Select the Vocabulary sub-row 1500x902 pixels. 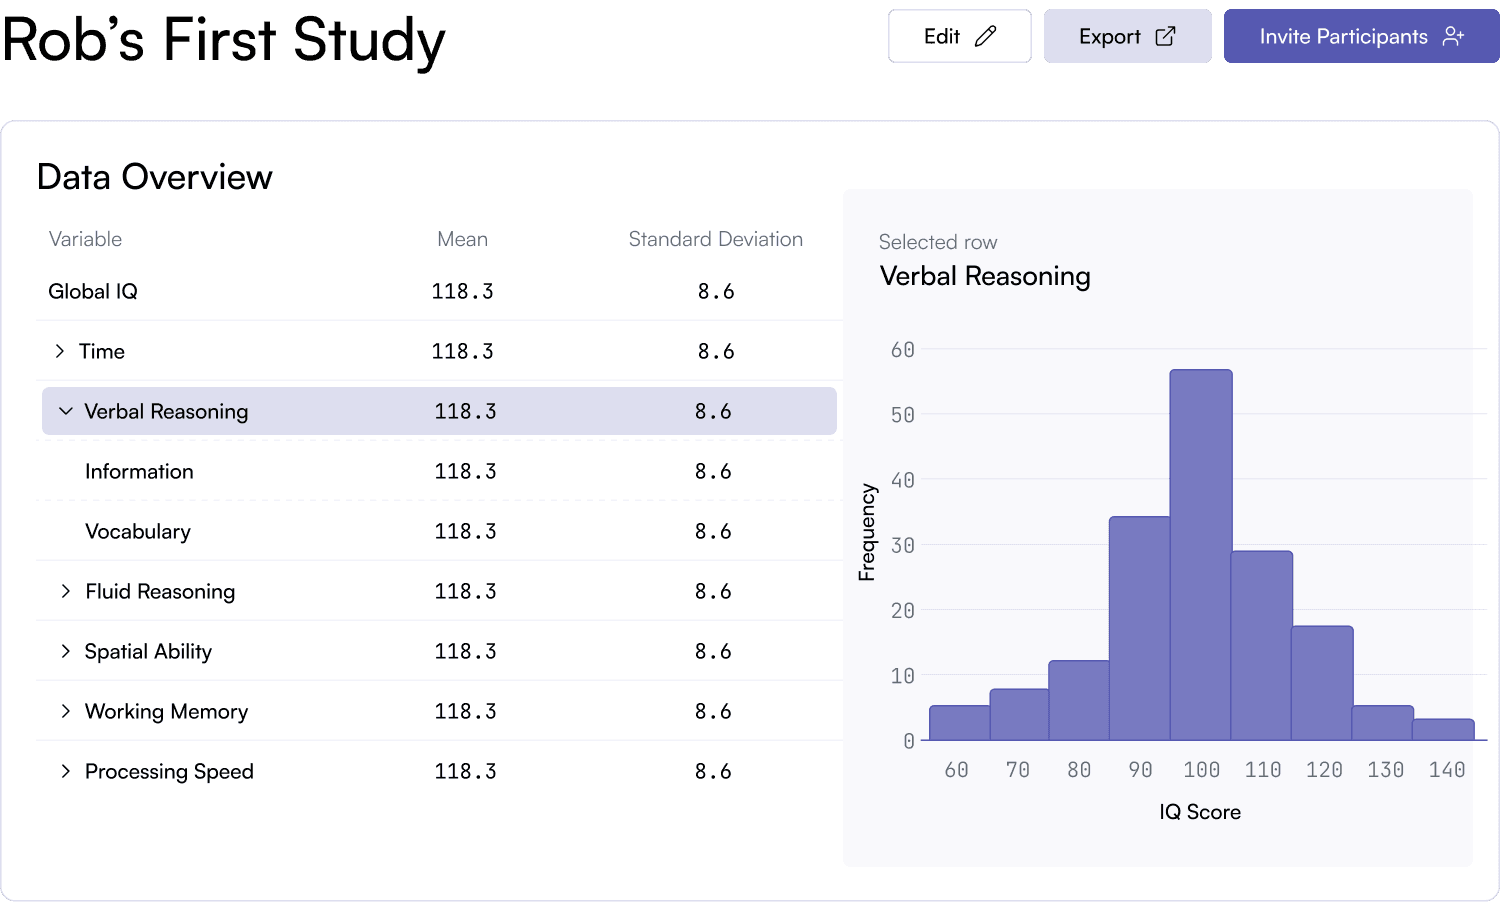(138, 531)
